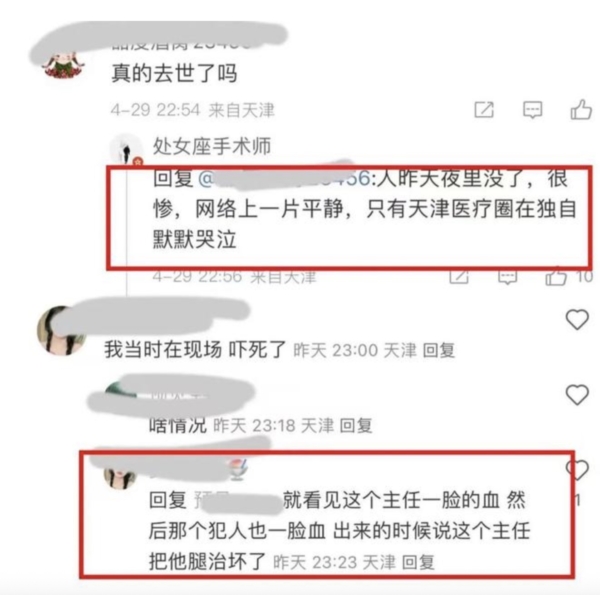Open replies on the 真的去世了吗 comment

tap(532, 110)
